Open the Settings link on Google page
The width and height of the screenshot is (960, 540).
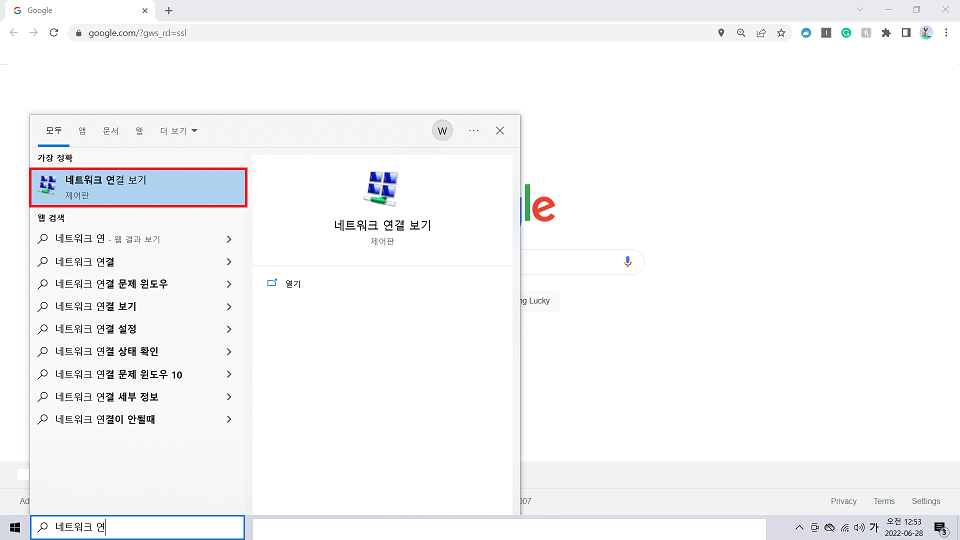click(925, 501)
